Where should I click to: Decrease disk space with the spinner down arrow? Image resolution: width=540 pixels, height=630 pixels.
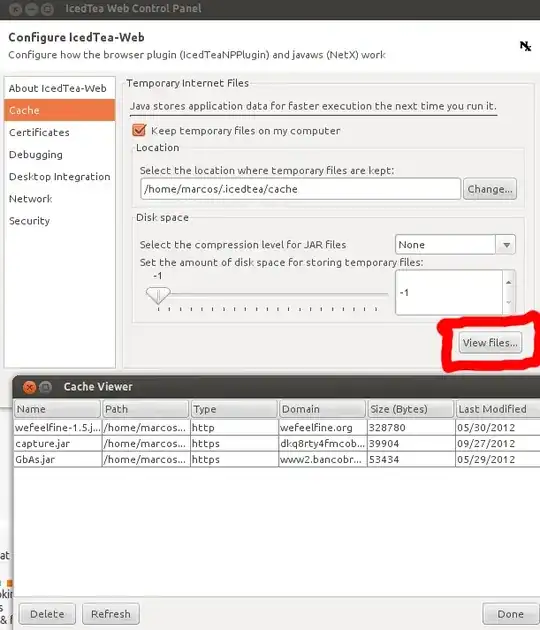509,303
